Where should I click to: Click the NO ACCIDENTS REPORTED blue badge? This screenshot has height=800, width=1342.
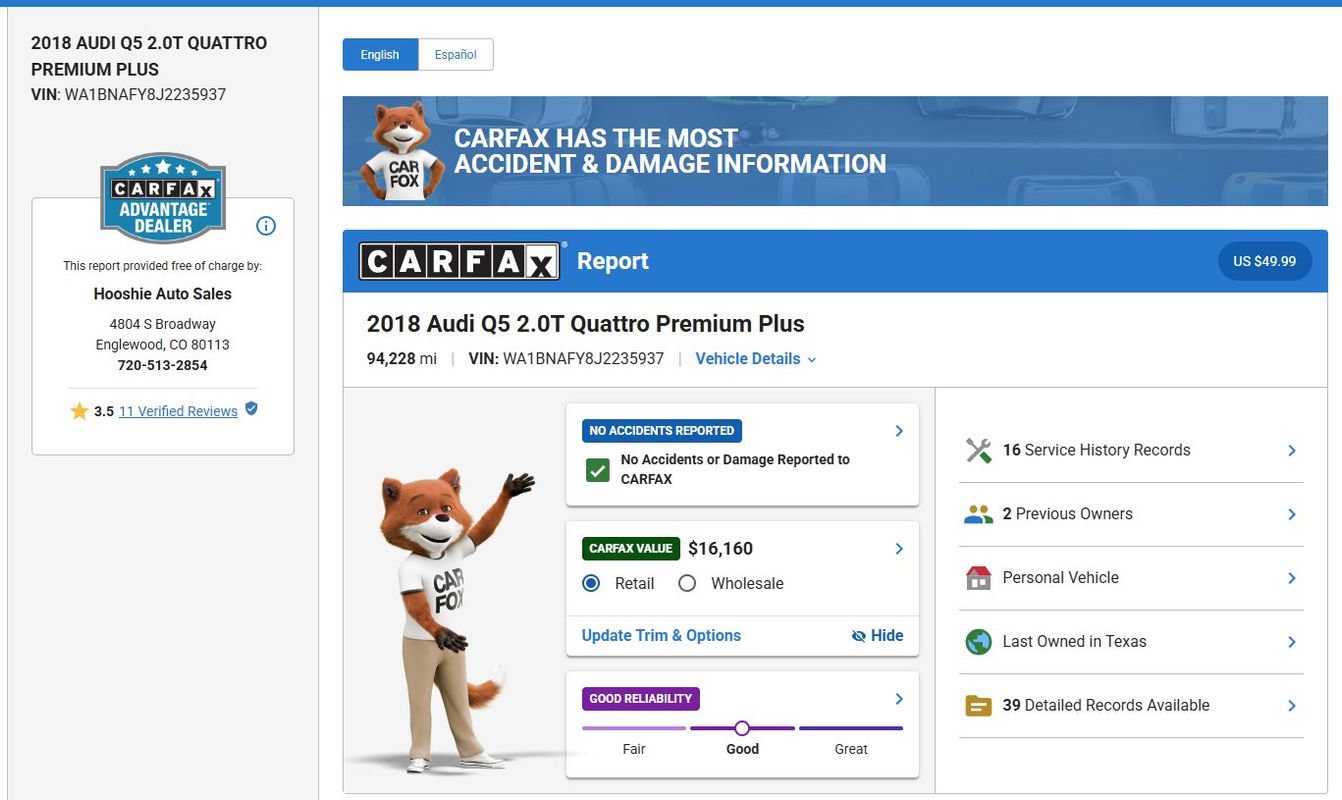tap(662, 431)
